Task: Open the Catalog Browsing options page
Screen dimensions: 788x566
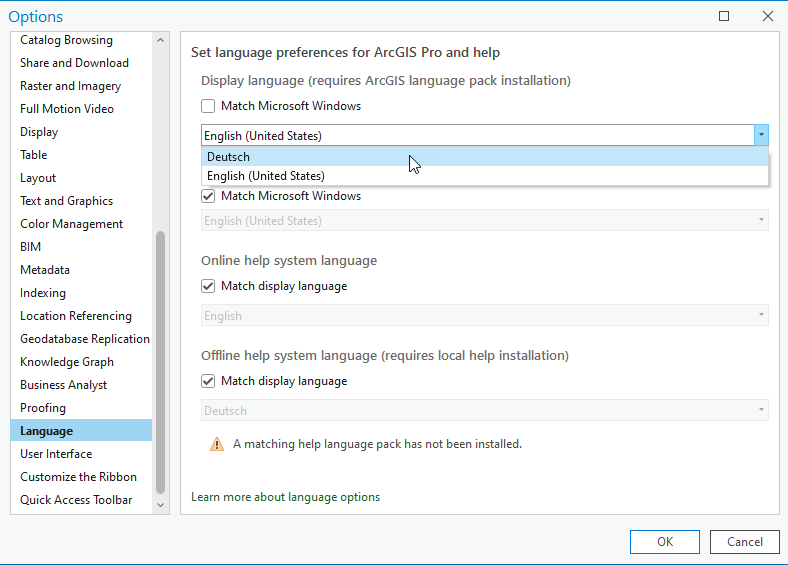Action: [x=81, y=40]
